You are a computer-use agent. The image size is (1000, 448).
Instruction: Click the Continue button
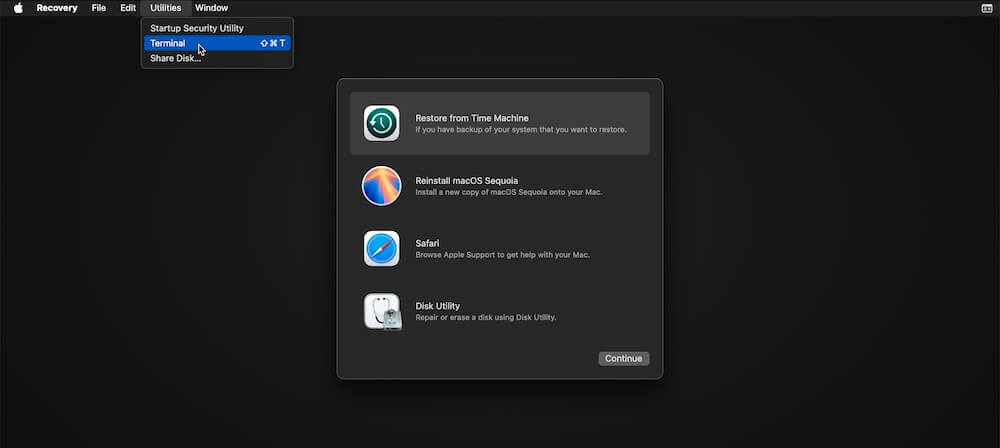624,359
